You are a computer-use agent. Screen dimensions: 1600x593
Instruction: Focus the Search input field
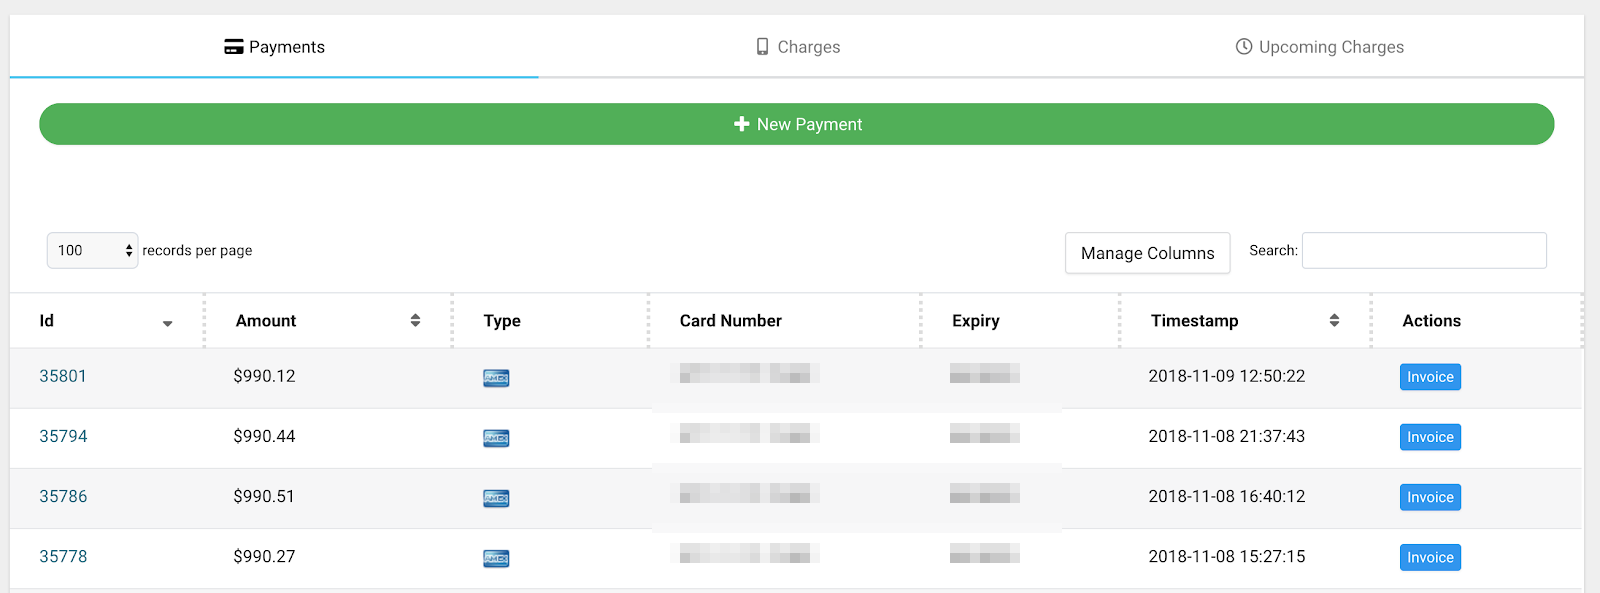tap(1424, 251)
